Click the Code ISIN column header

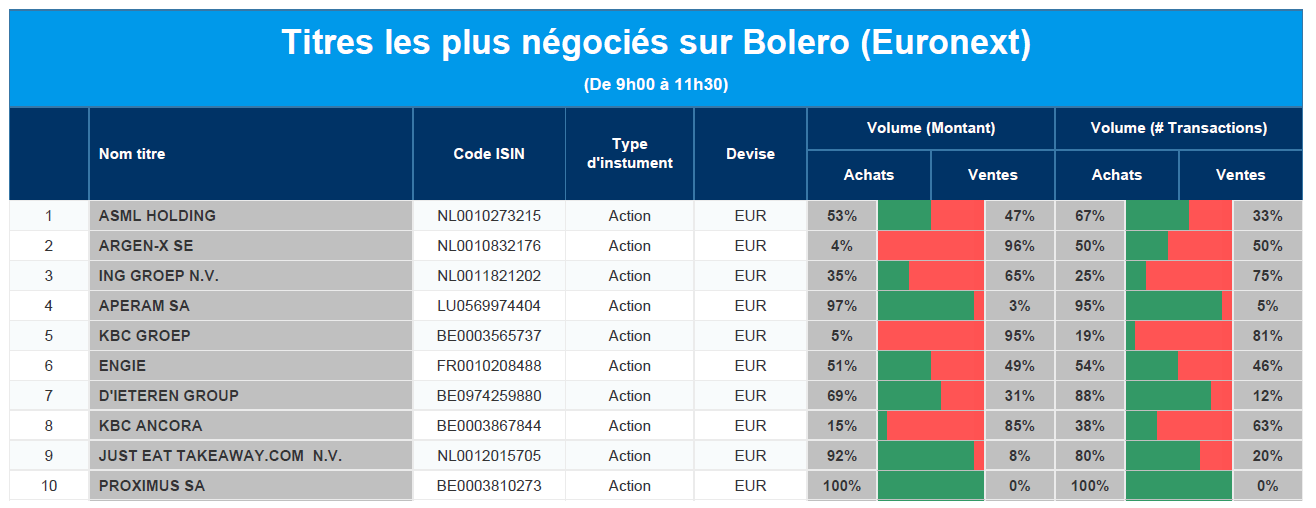(x=489, y=154)
